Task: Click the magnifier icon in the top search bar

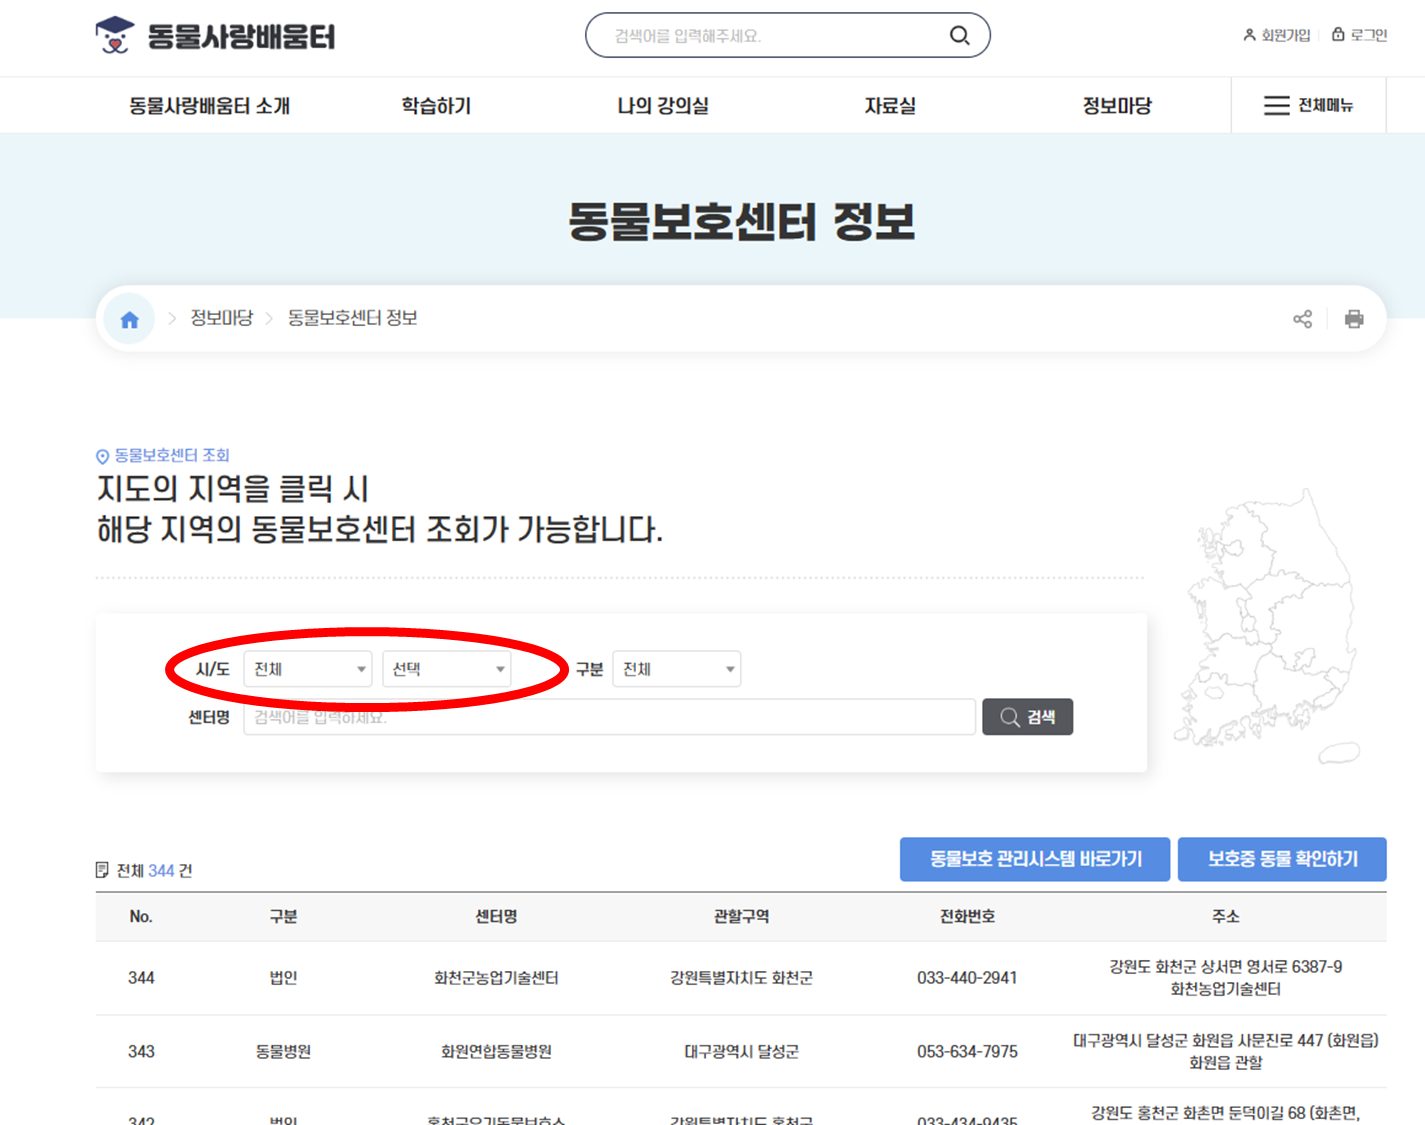Action: [x=959, y=35]
